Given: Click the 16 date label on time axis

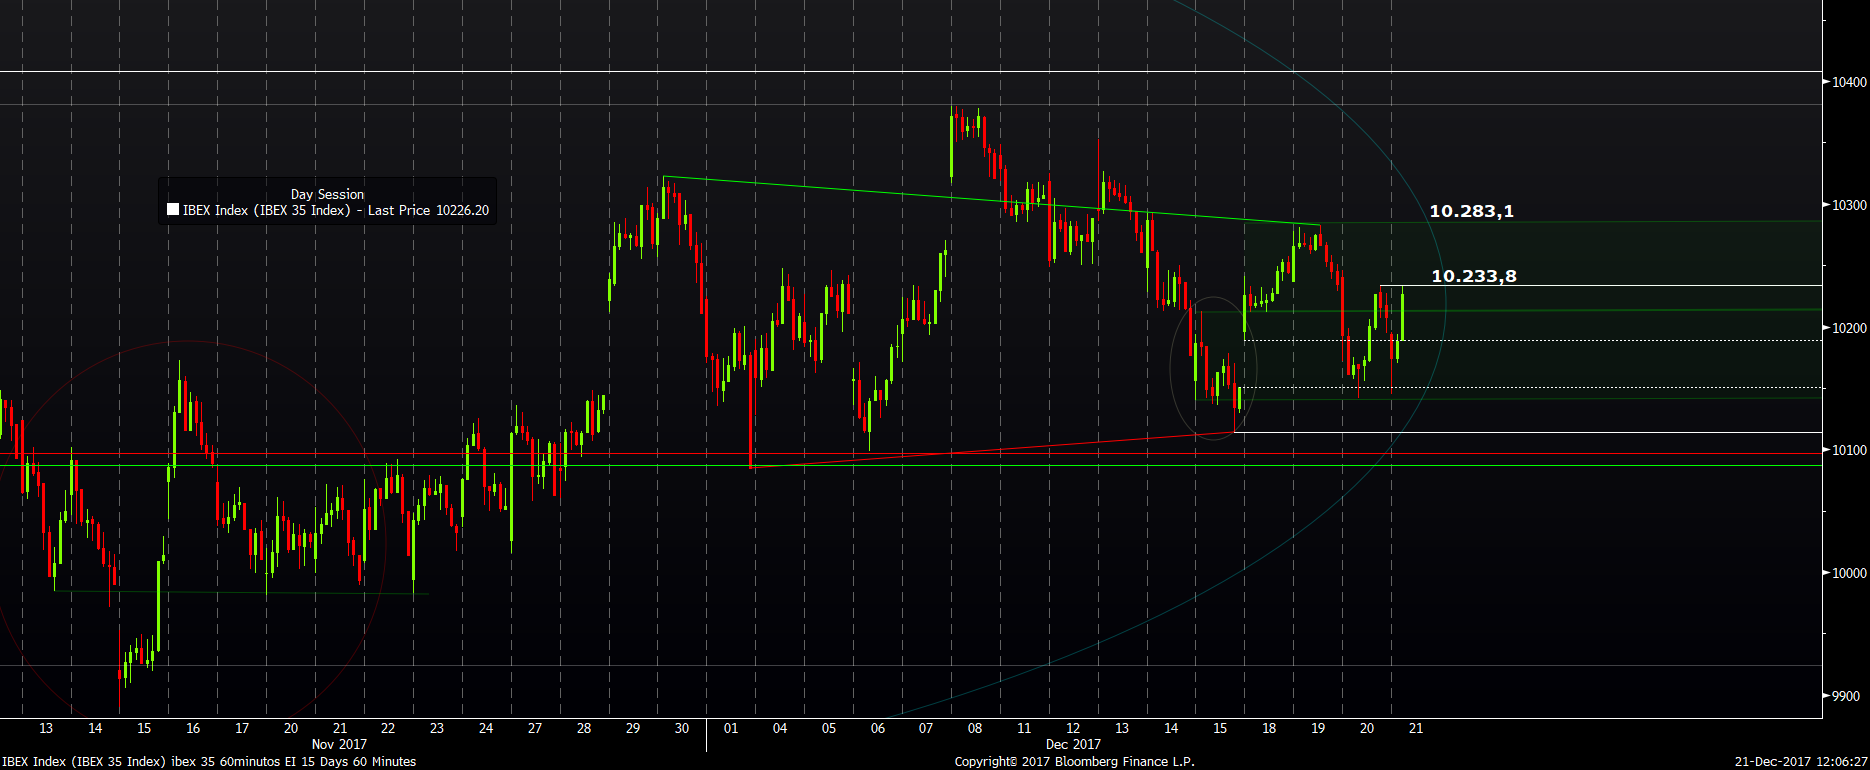Looking at the screenshot, I should point(193,728).
